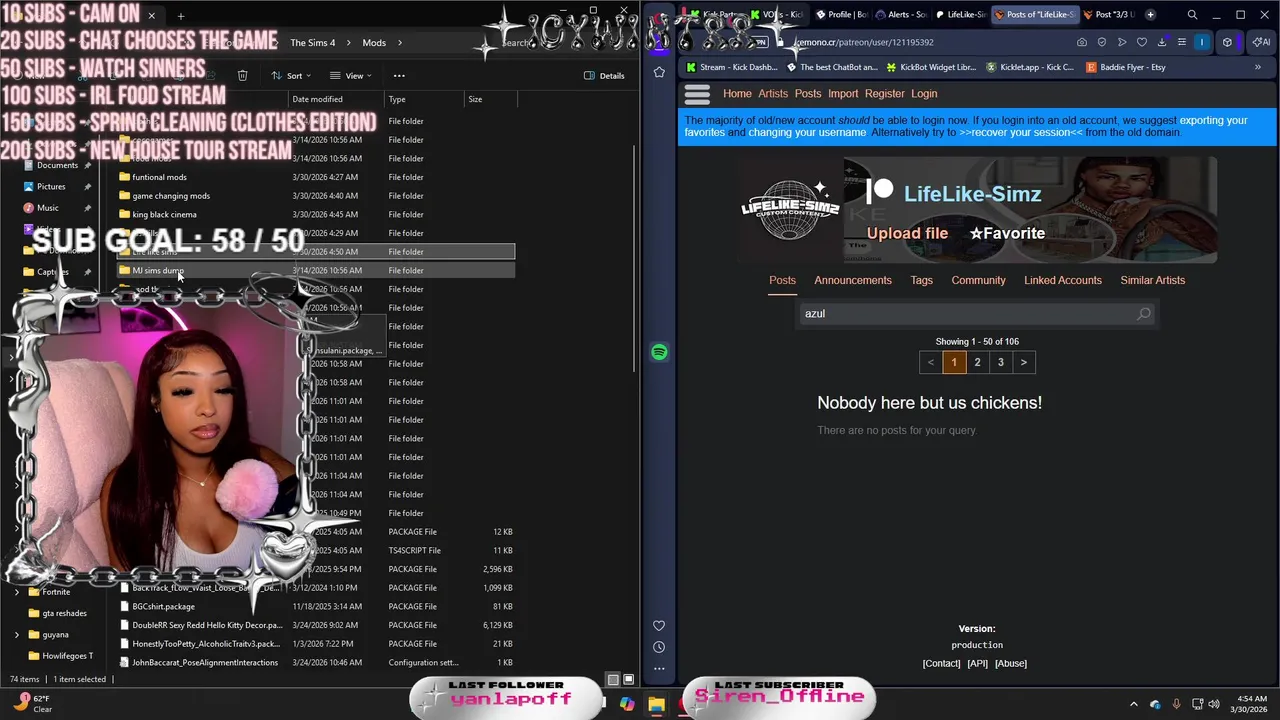Switch to the Announcements tab

[853, 280]
